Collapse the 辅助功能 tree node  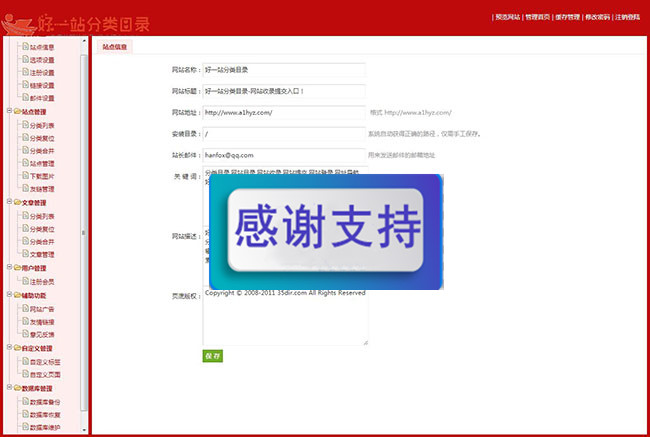tap(9, 294)
